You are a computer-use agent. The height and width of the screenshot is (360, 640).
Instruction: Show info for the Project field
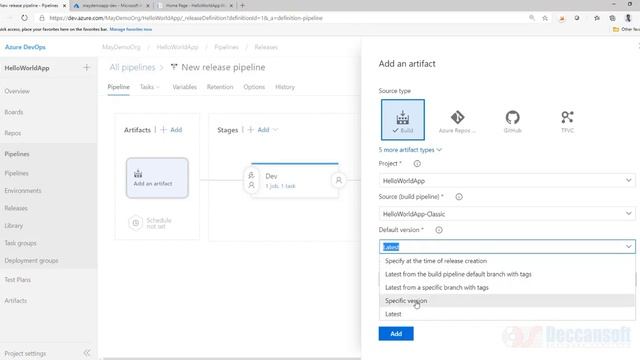click(x=417, y=164)
